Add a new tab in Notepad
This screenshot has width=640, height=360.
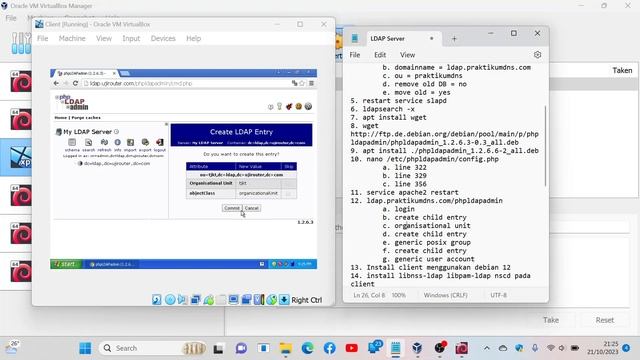point(454,39)
